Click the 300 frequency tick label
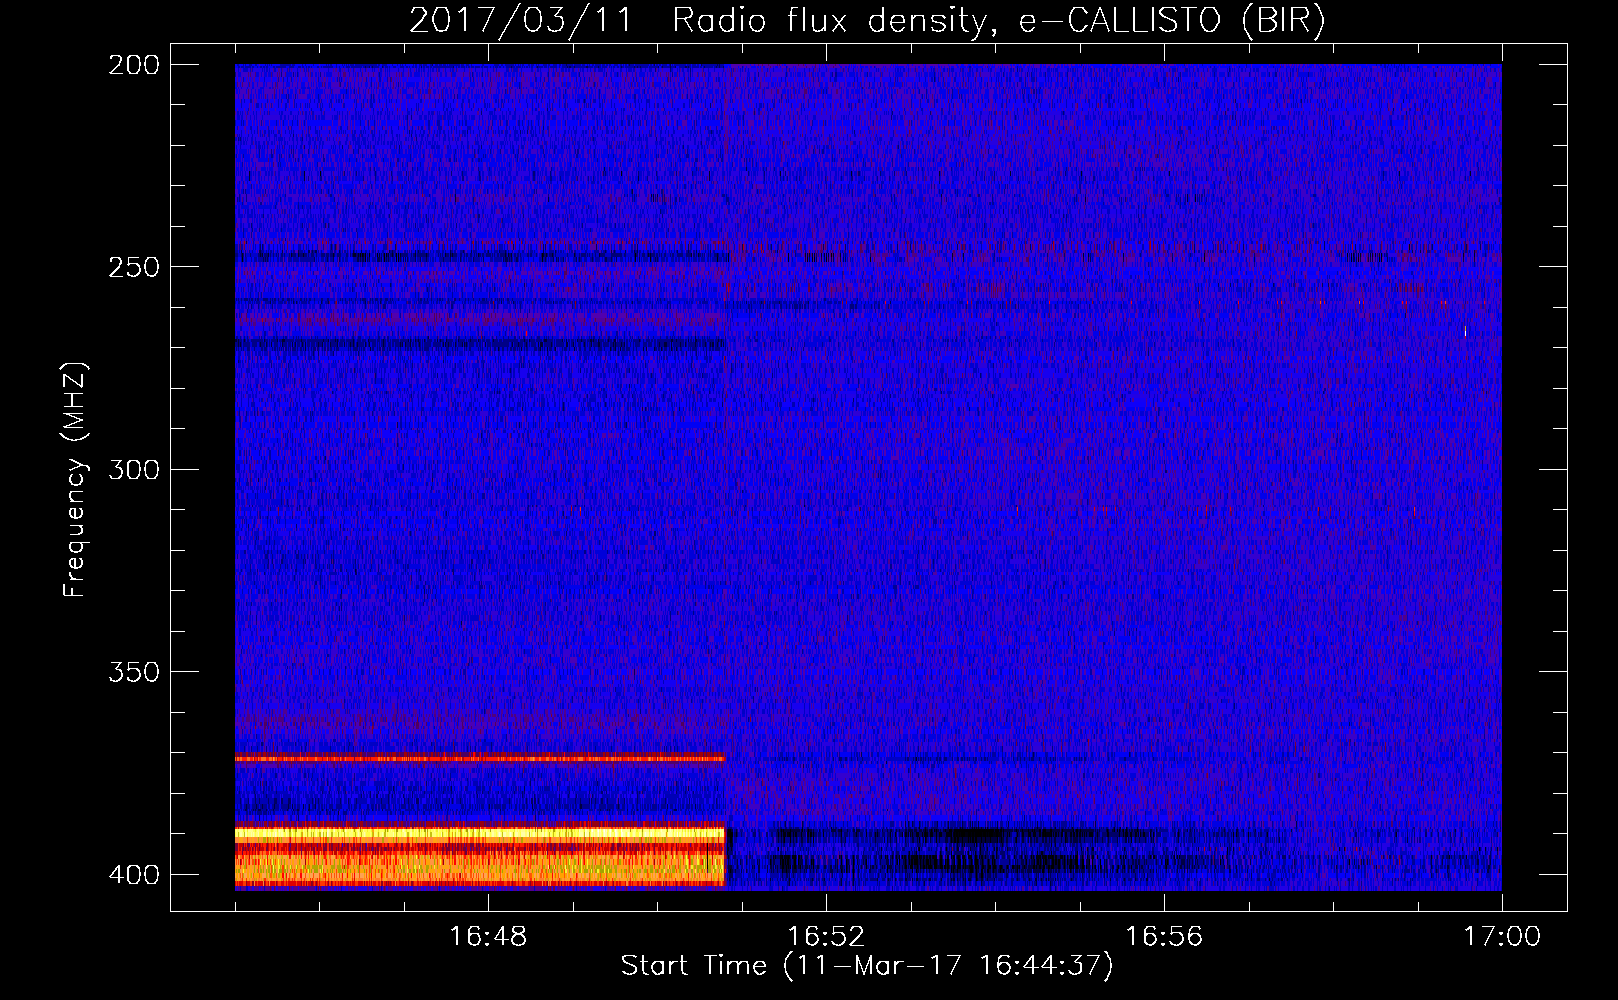The height and width of the screenshot is (1000, 1618). coord(134,469)
